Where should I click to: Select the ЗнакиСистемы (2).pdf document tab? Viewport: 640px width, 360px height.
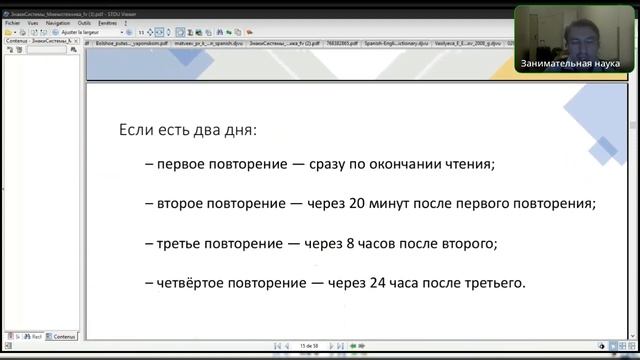(x=284, y=43)
